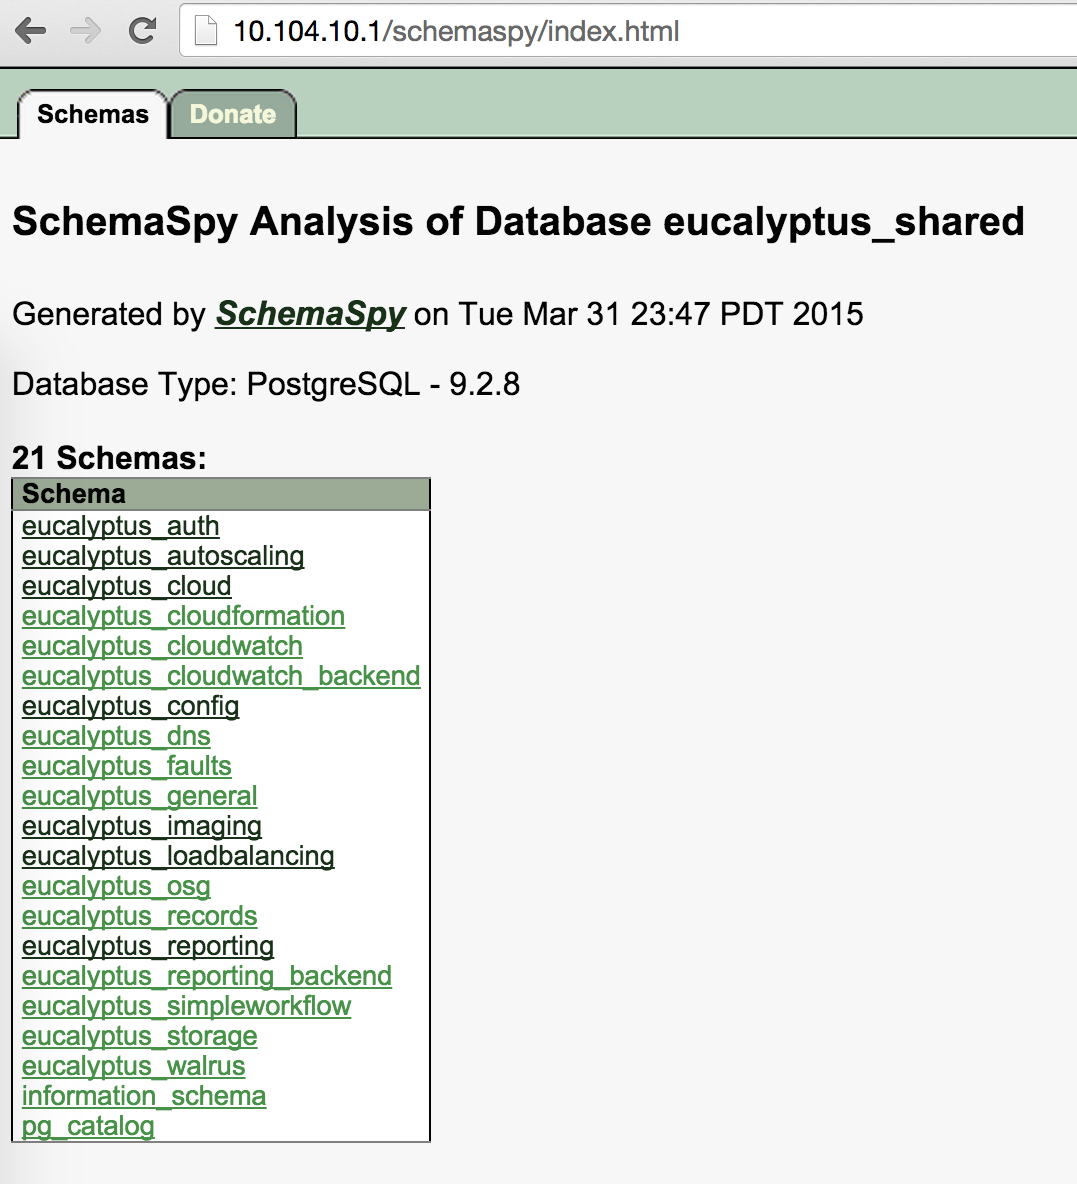This screenshot has width=1077, height=1184.
Task: Go to eucalyptus_cloudwatch_backend schema
Action: [x=221, y=677]
